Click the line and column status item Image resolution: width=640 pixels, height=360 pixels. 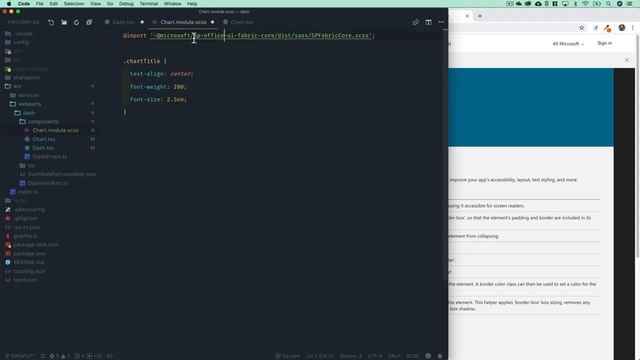(x=320, y=356)
